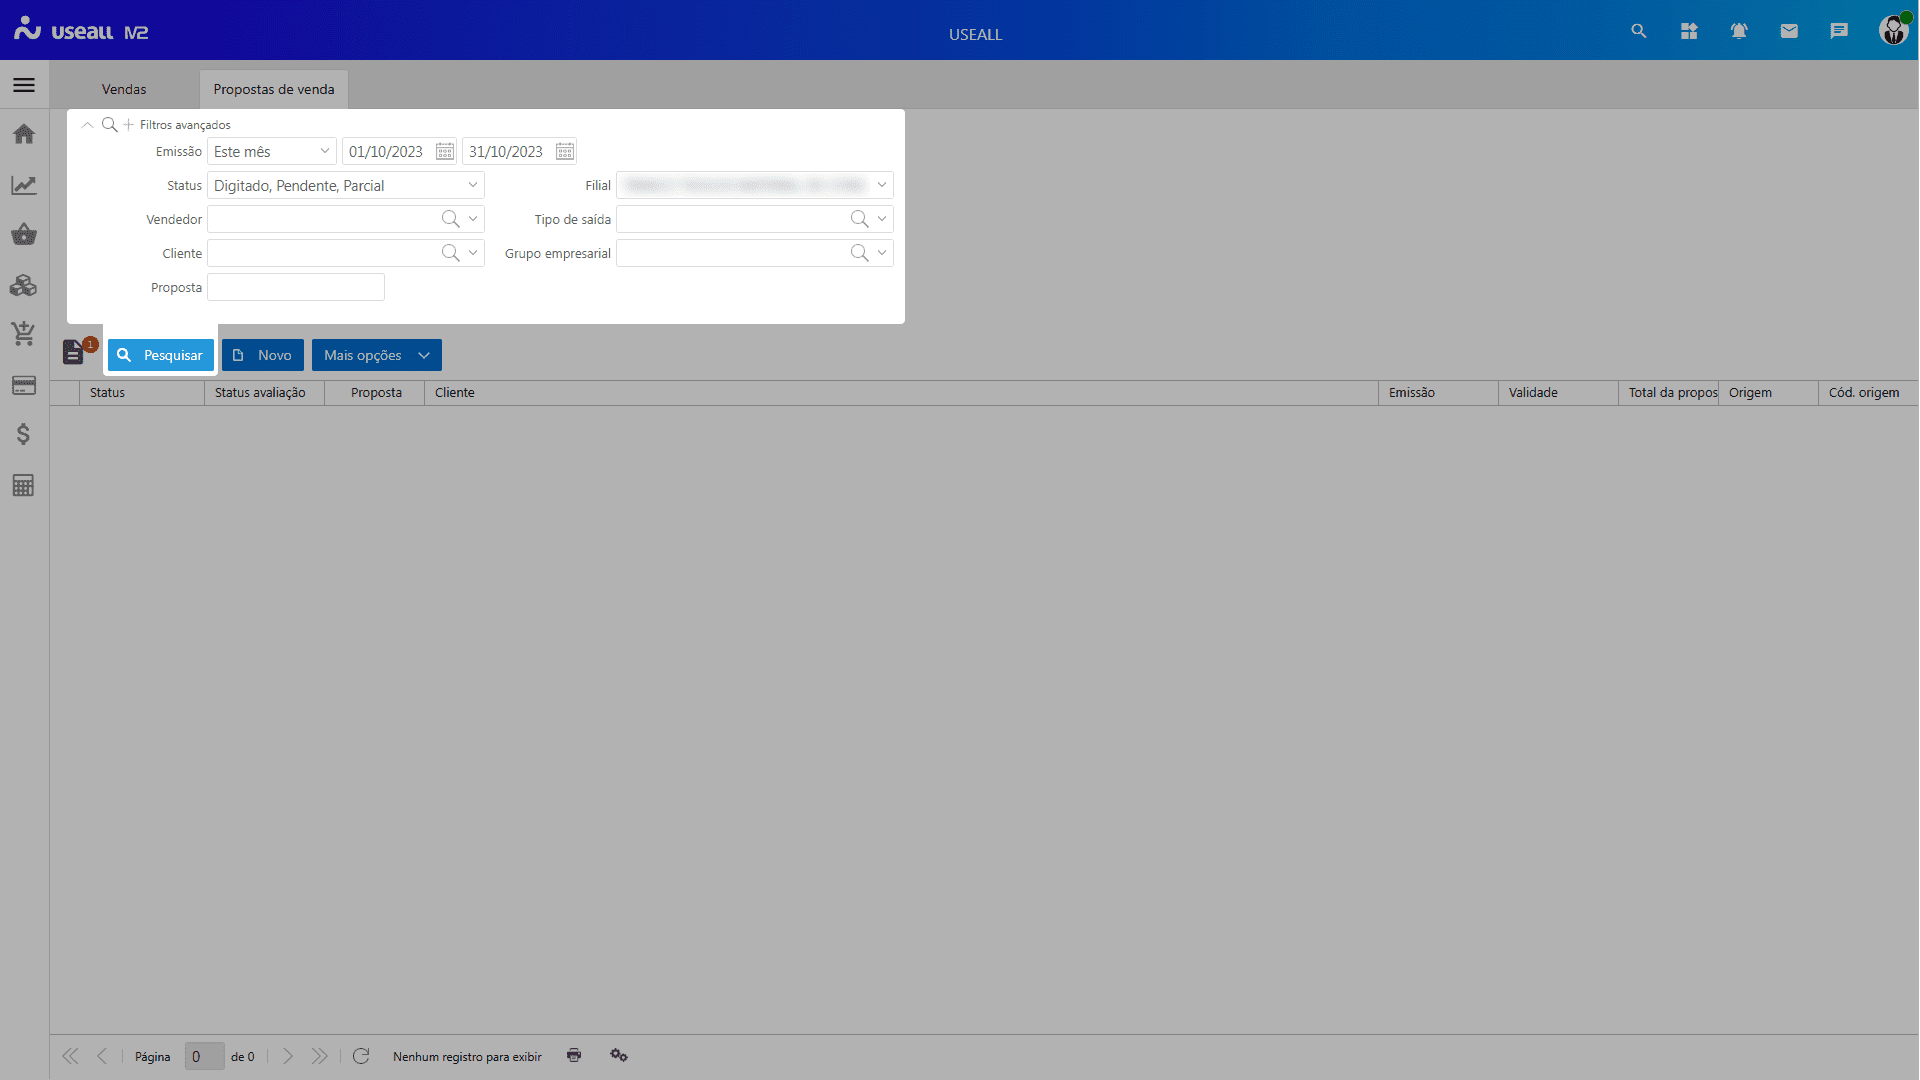Viewport: 1920px width, 1080px height.
Task: Click the print icon in footer
Action: pyautogui.click(x=574, y=1055)
